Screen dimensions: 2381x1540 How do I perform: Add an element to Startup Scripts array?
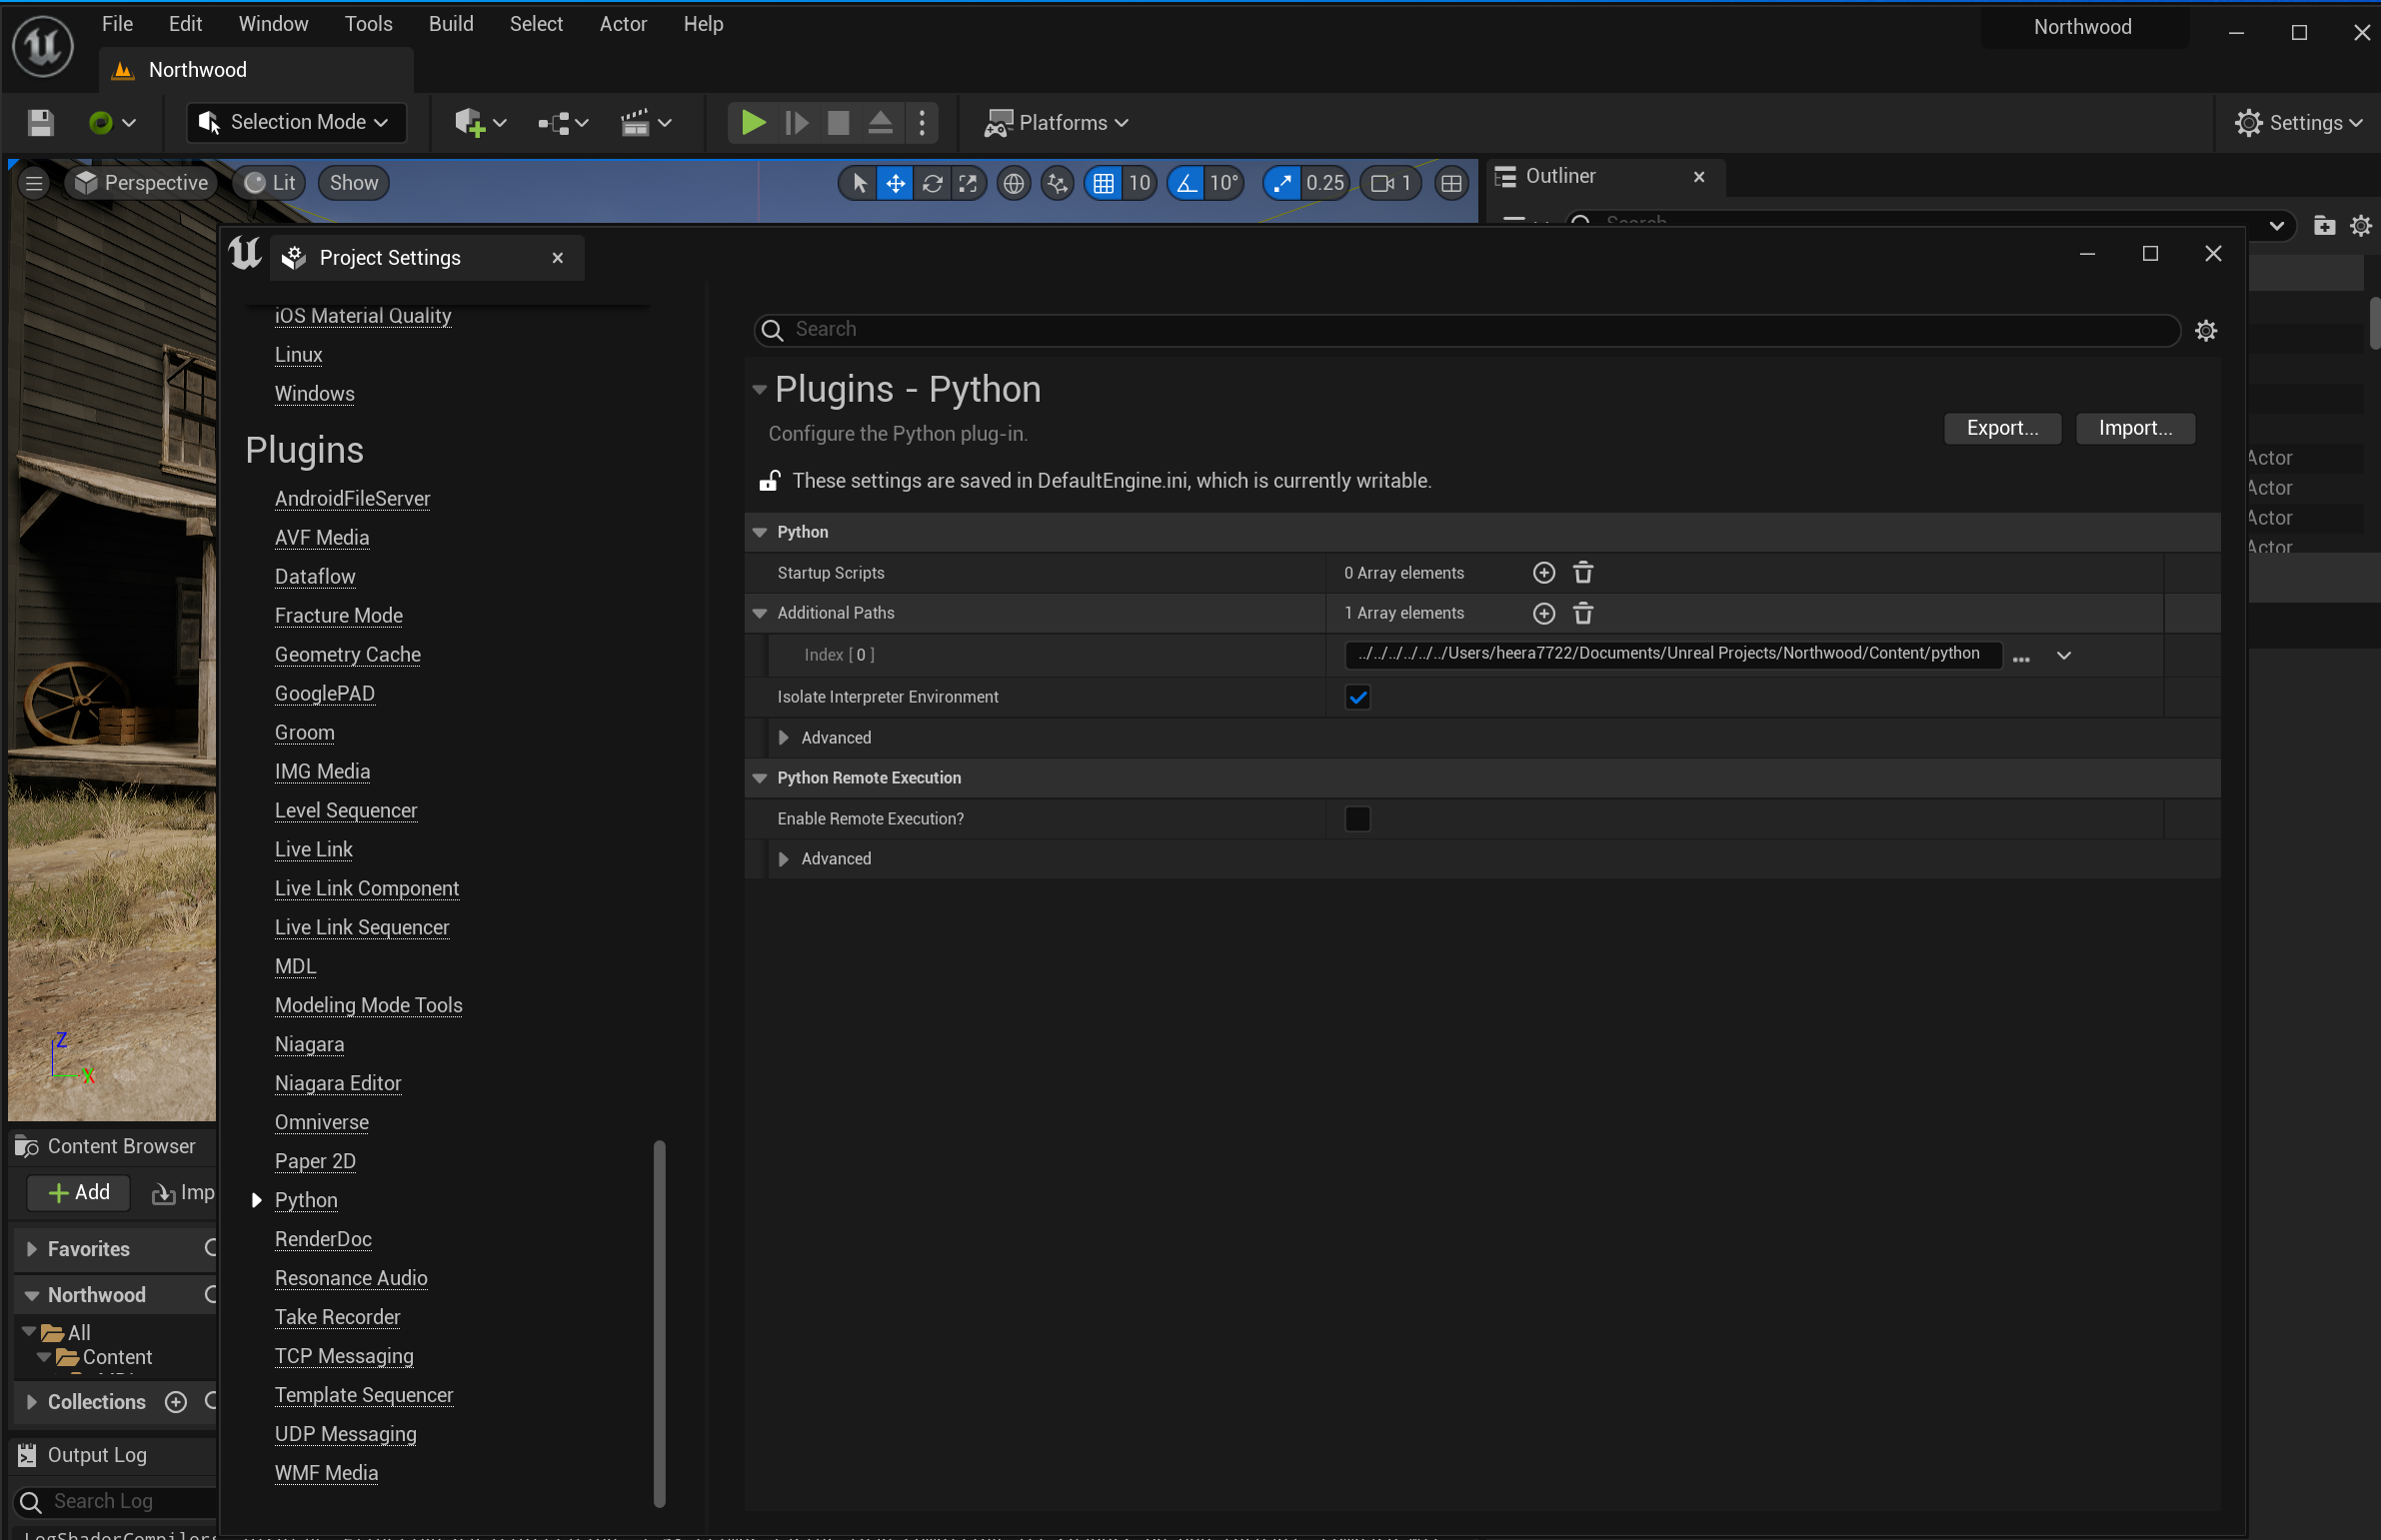(1543, 573)
